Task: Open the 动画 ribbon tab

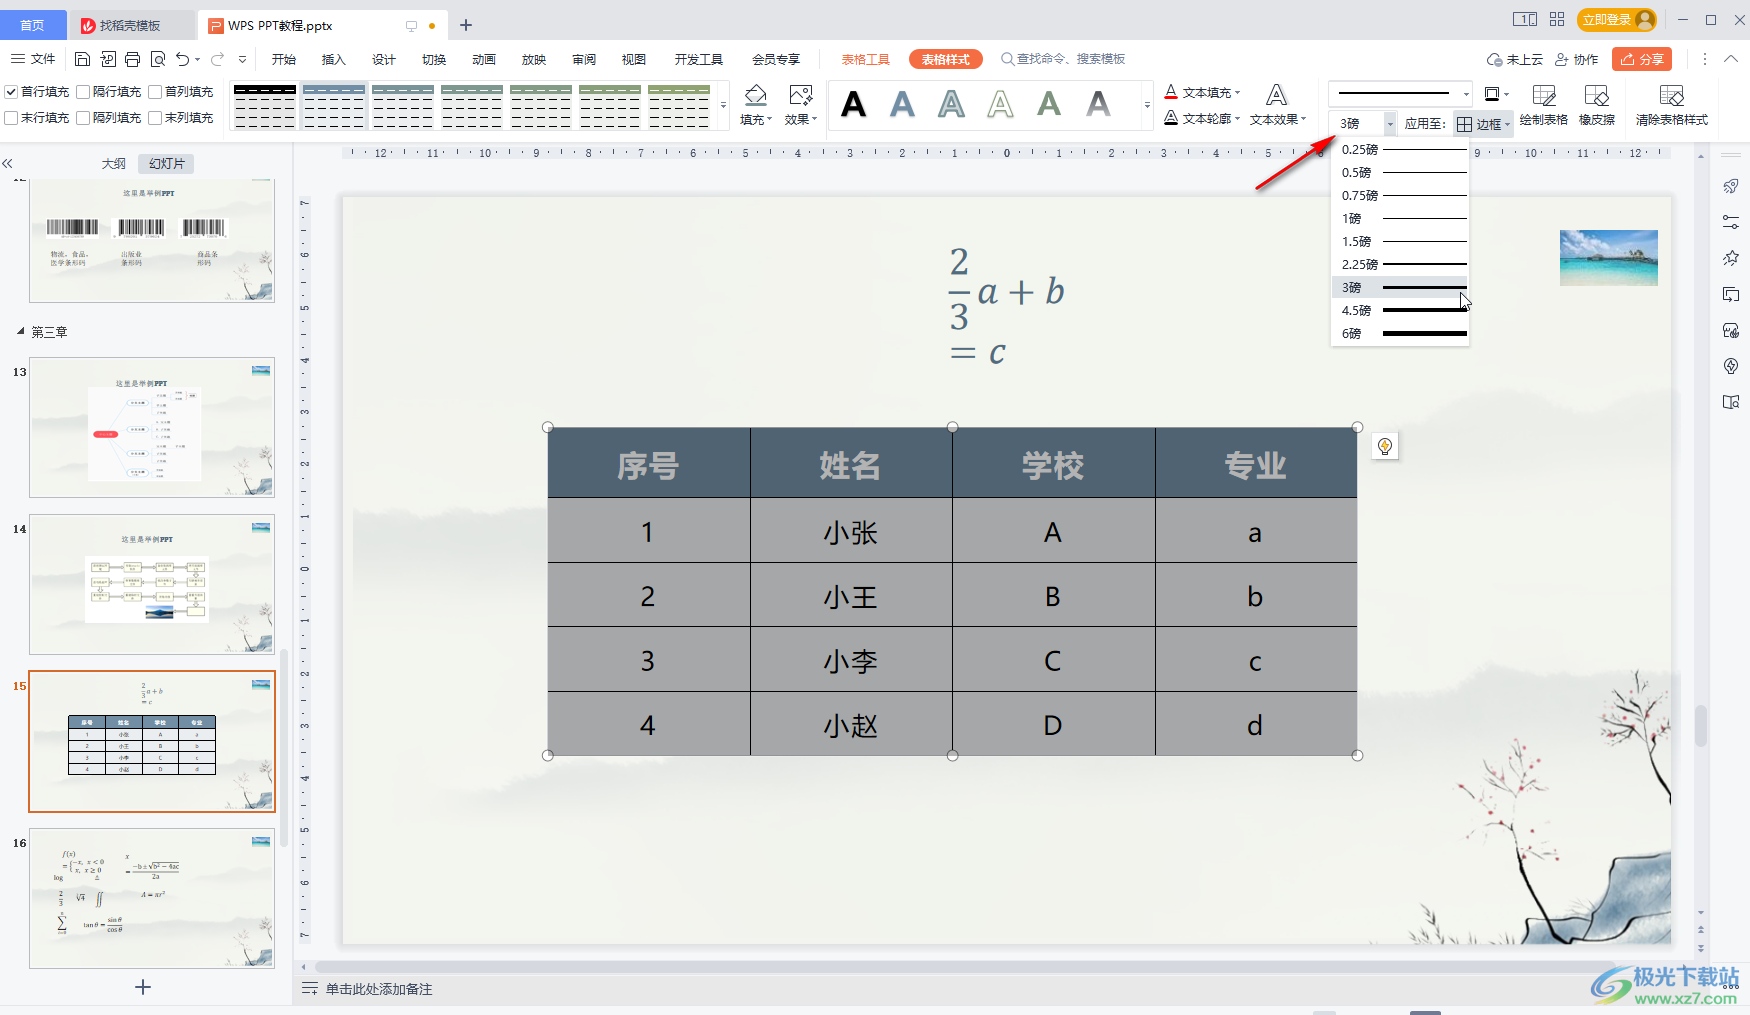Action: [x=484, y=59]
